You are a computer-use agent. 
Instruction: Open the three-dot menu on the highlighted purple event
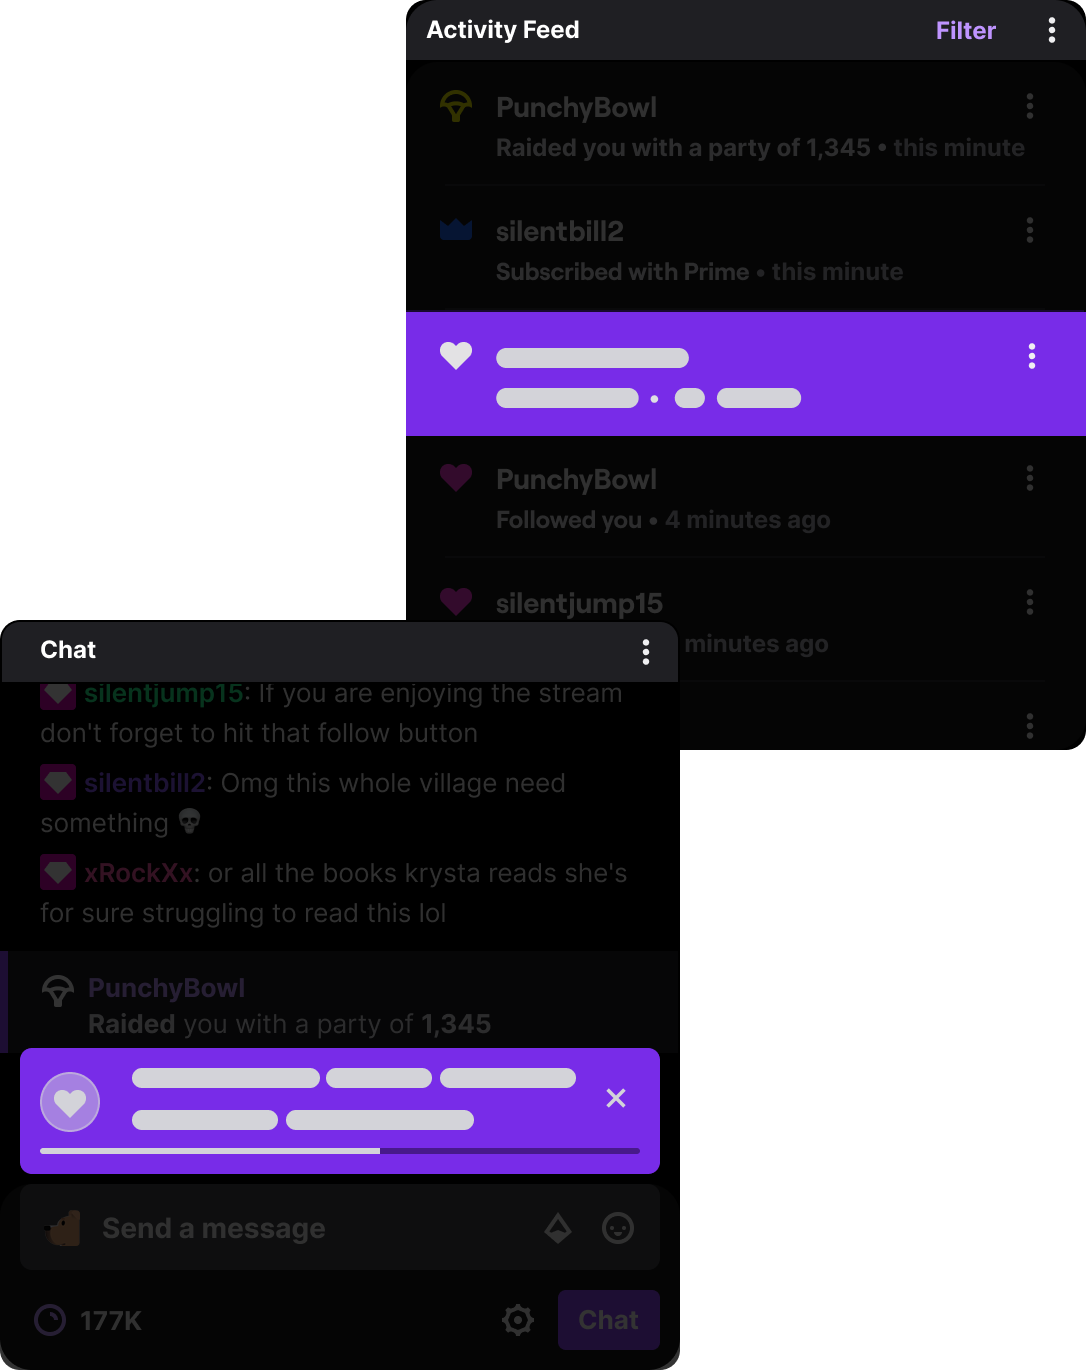tap(1031, 356)
